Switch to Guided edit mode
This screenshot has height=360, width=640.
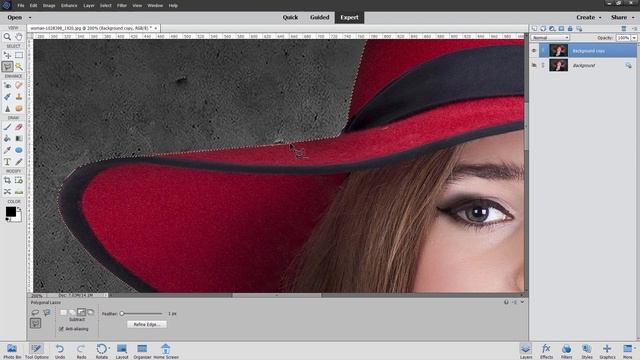(319, 18)
